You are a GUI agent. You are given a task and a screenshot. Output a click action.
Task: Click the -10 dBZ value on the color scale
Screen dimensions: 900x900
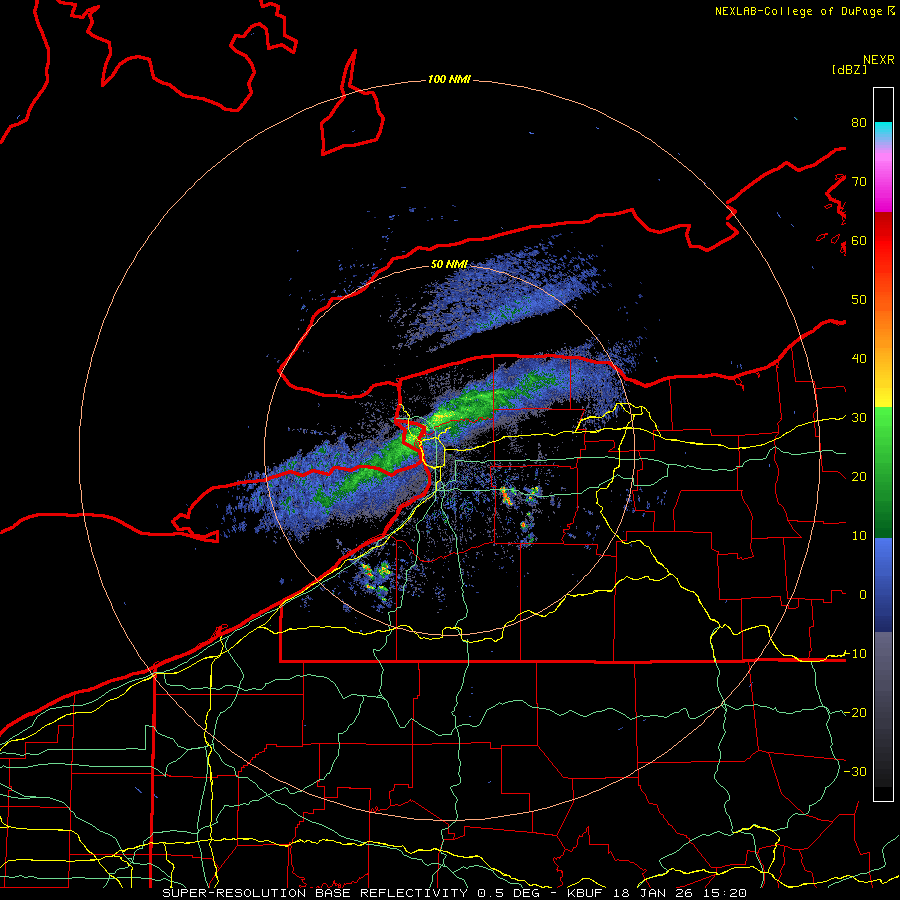[x=855, y=654]
